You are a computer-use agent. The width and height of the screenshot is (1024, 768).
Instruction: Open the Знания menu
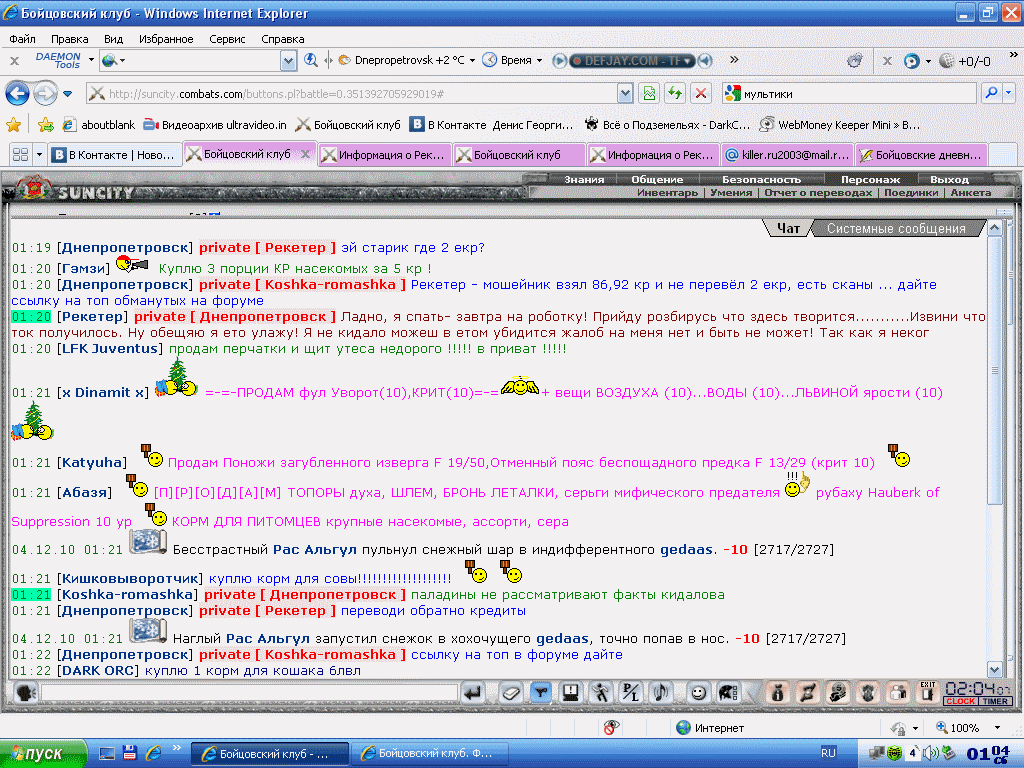pos(584,179)
